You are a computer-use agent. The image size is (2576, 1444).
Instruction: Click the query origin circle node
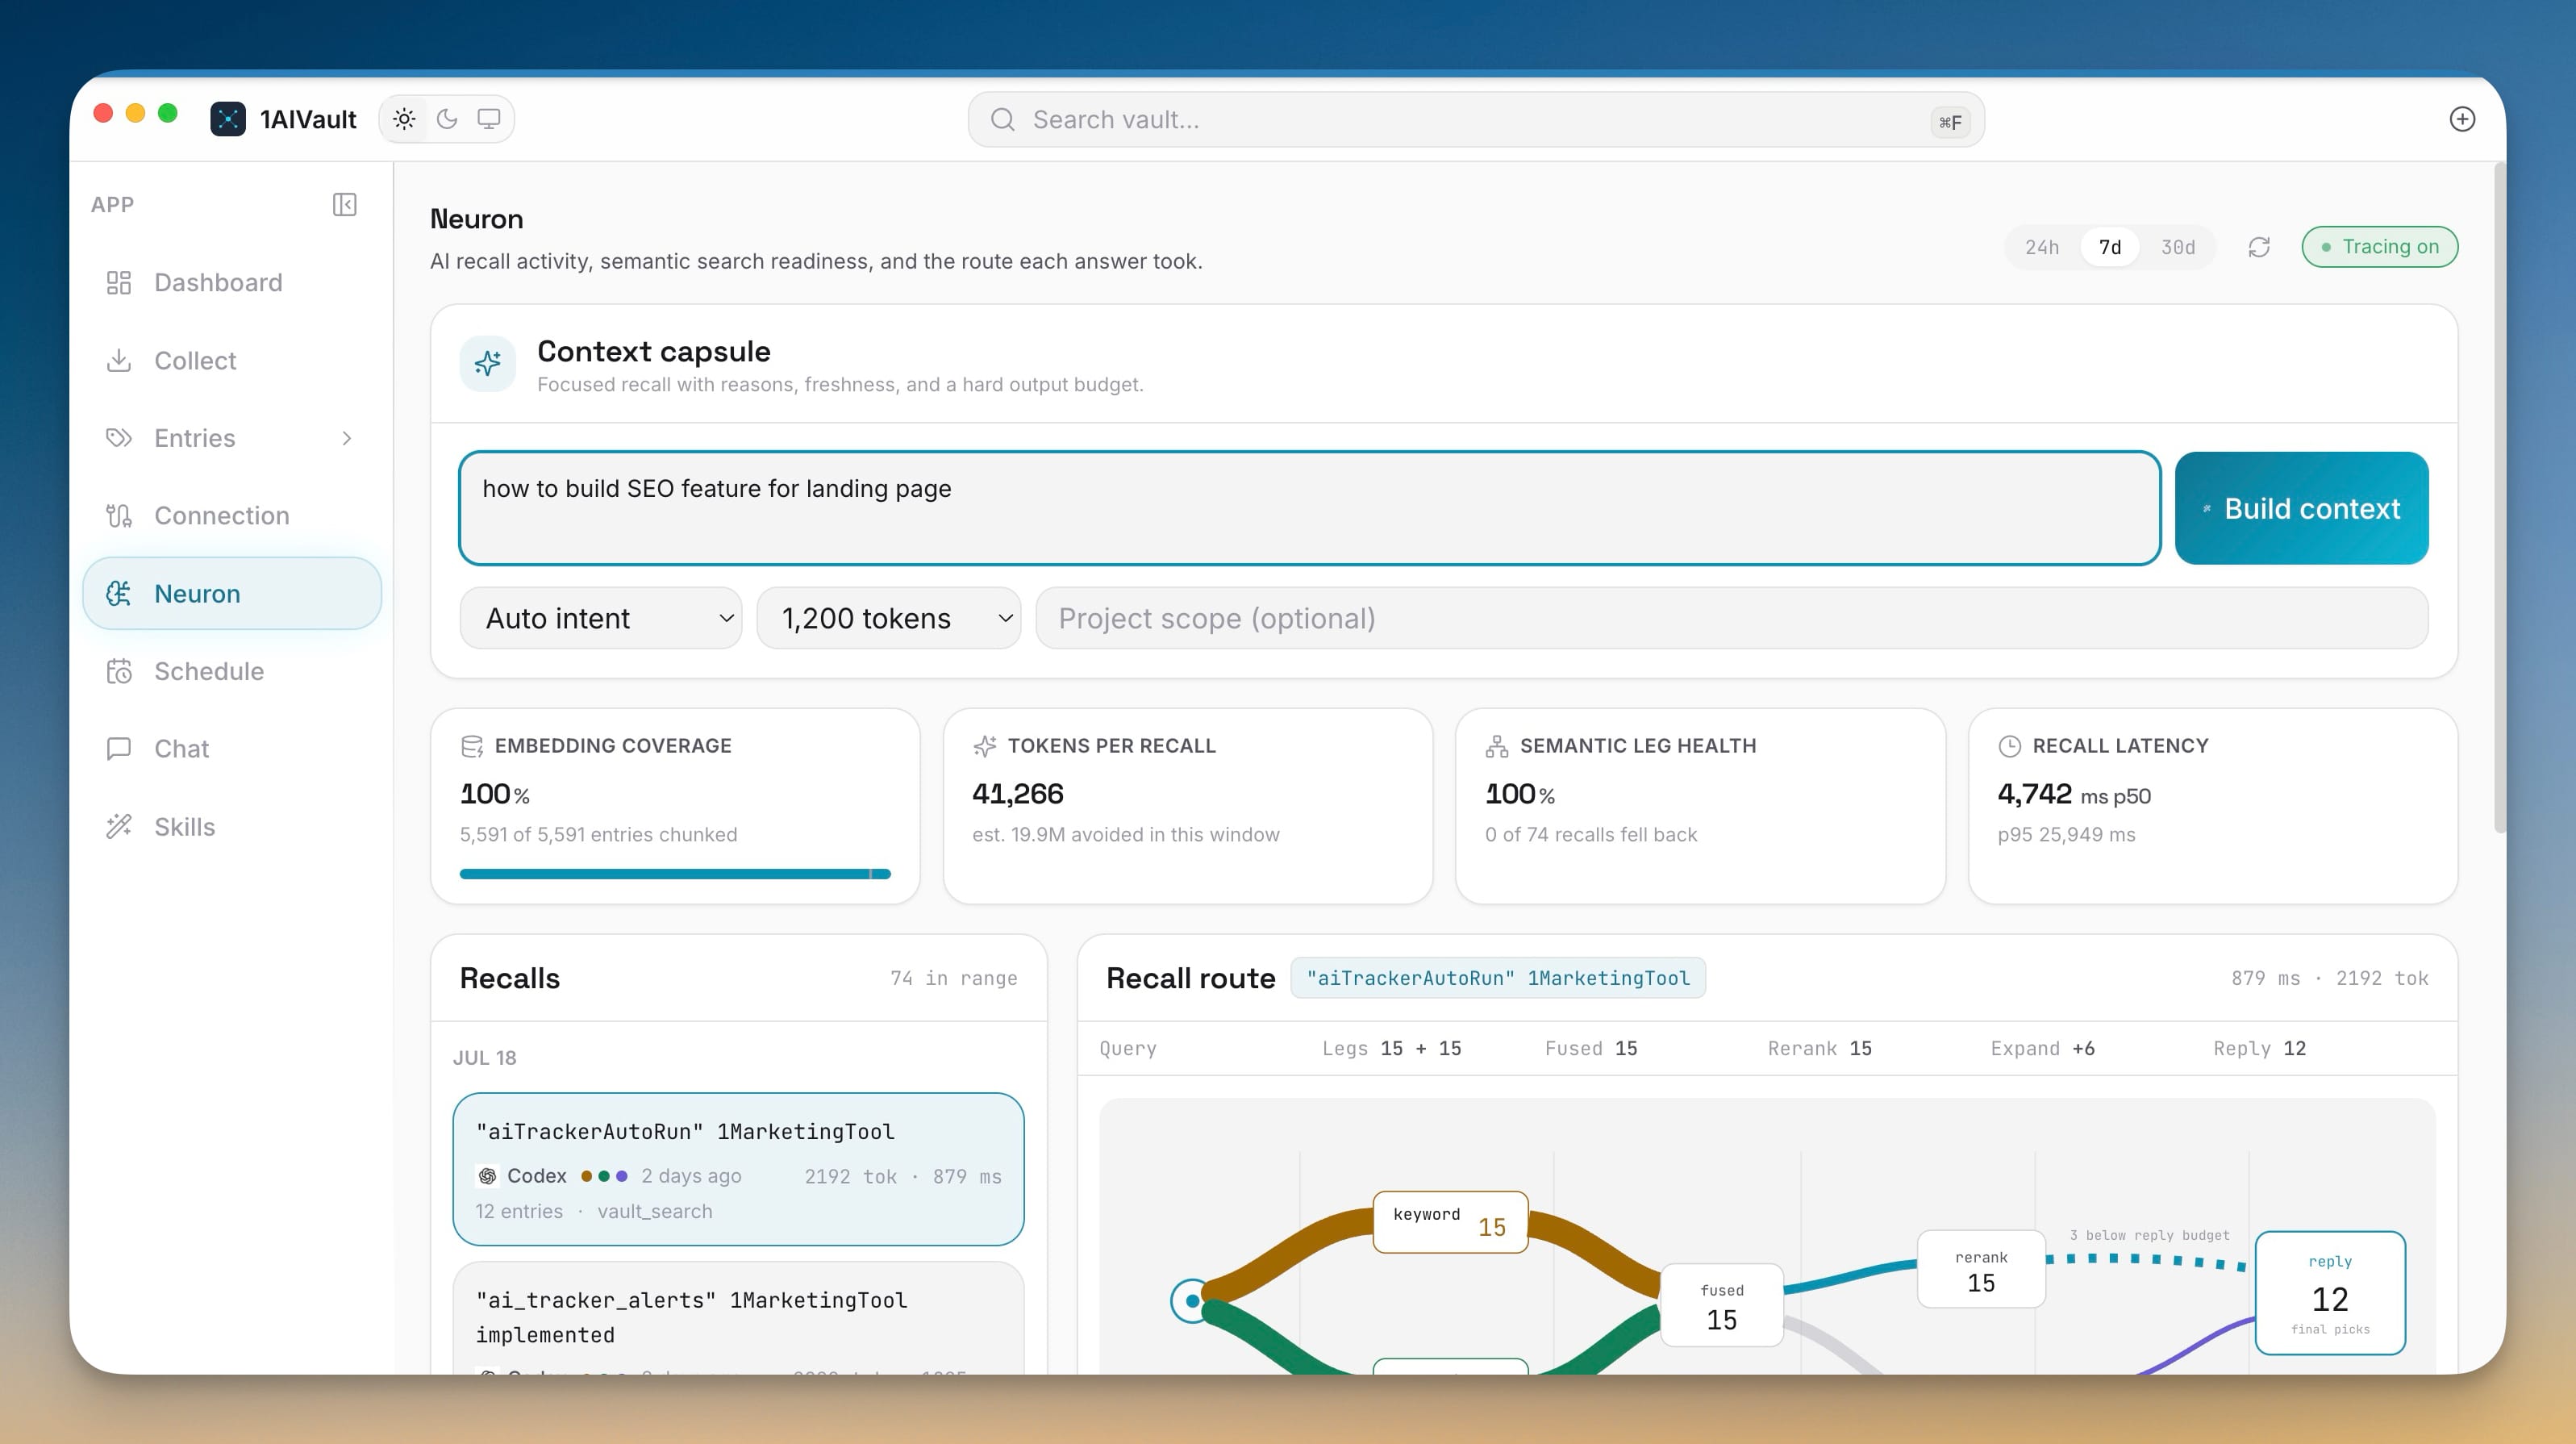tap(1192, 1301)
